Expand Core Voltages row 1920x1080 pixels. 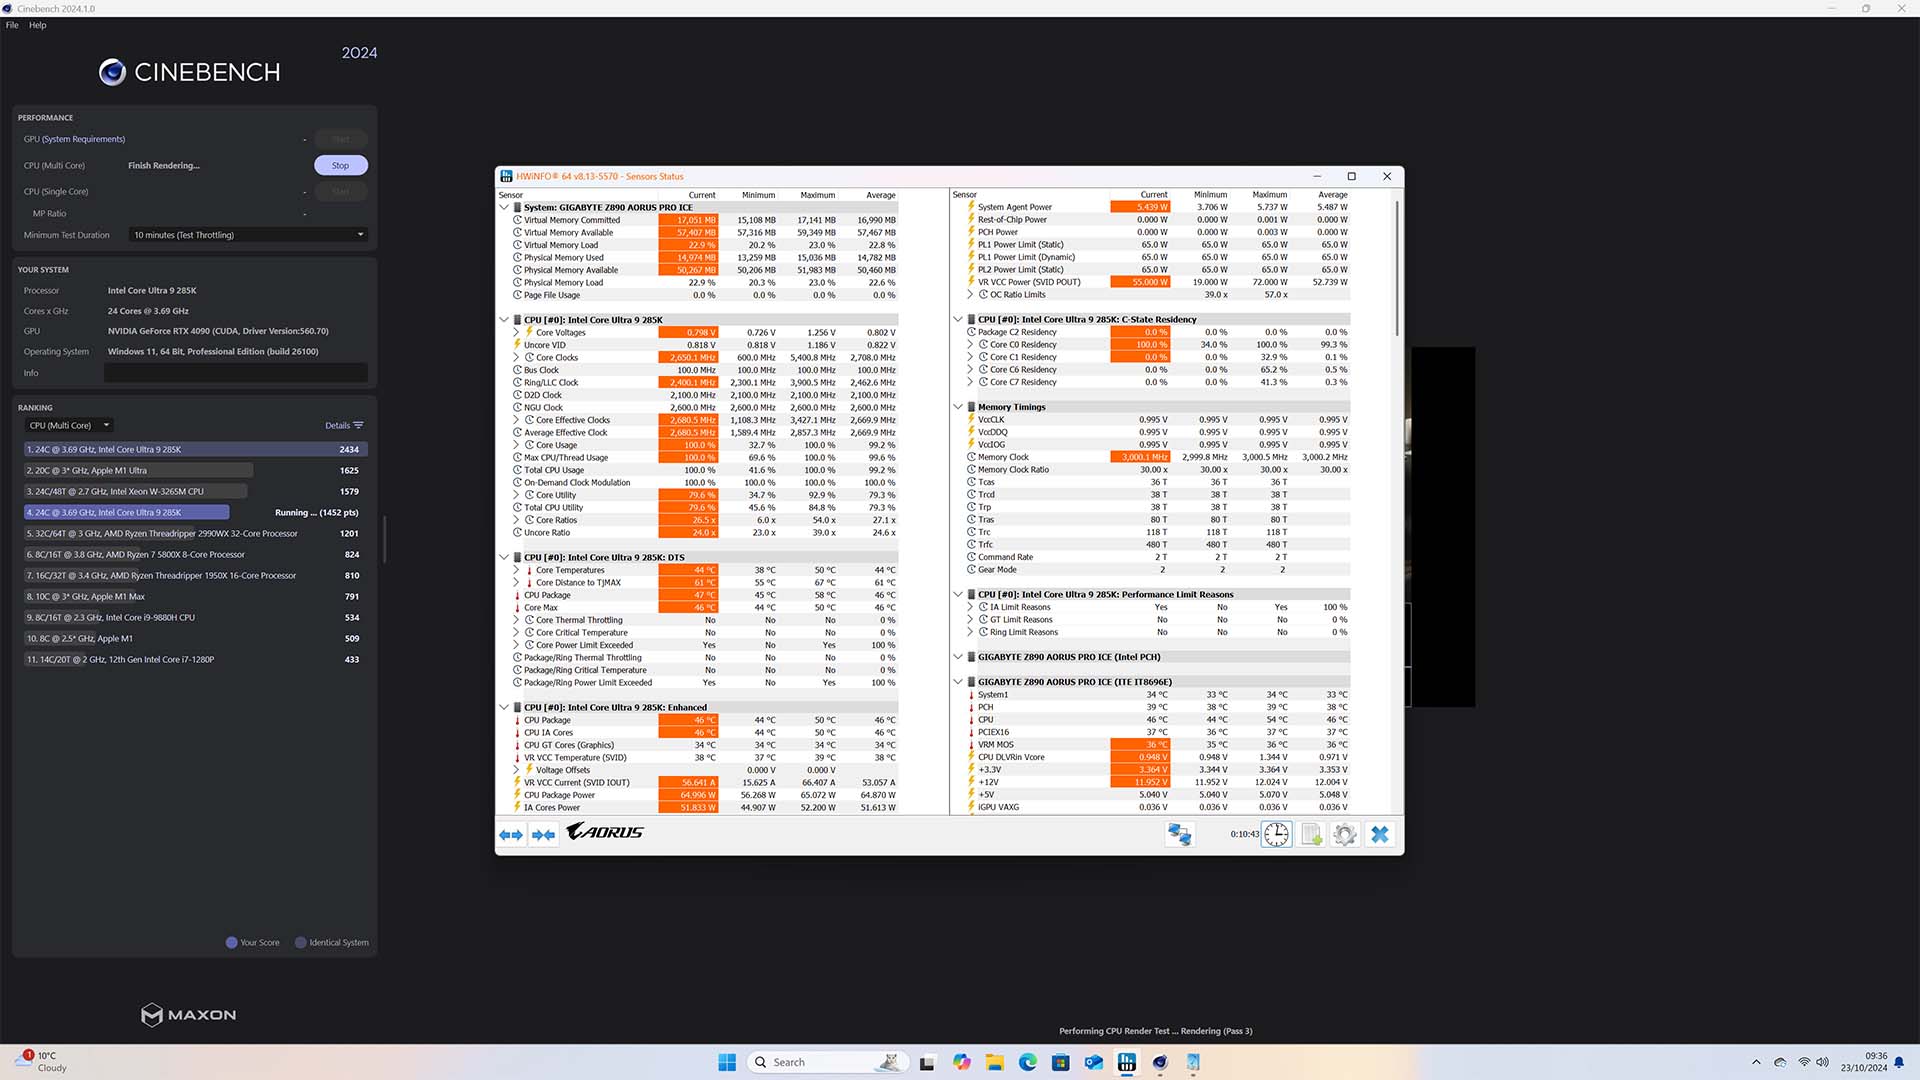click(517, 332)
